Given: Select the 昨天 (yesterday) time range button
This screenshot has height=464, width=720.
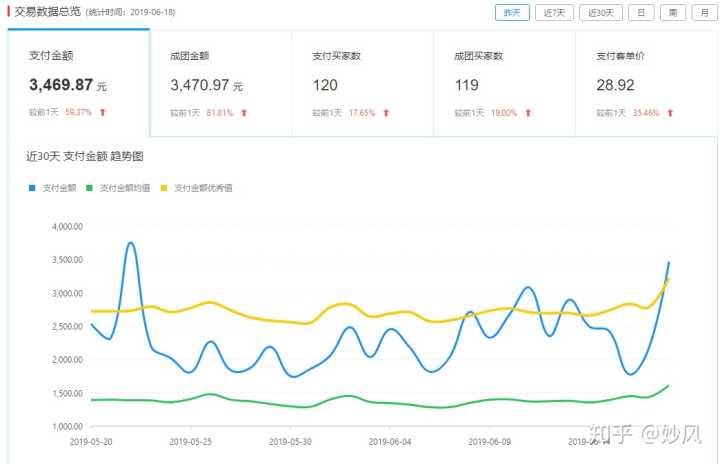Looking at the screenshot, I should [x=512, y=13].
